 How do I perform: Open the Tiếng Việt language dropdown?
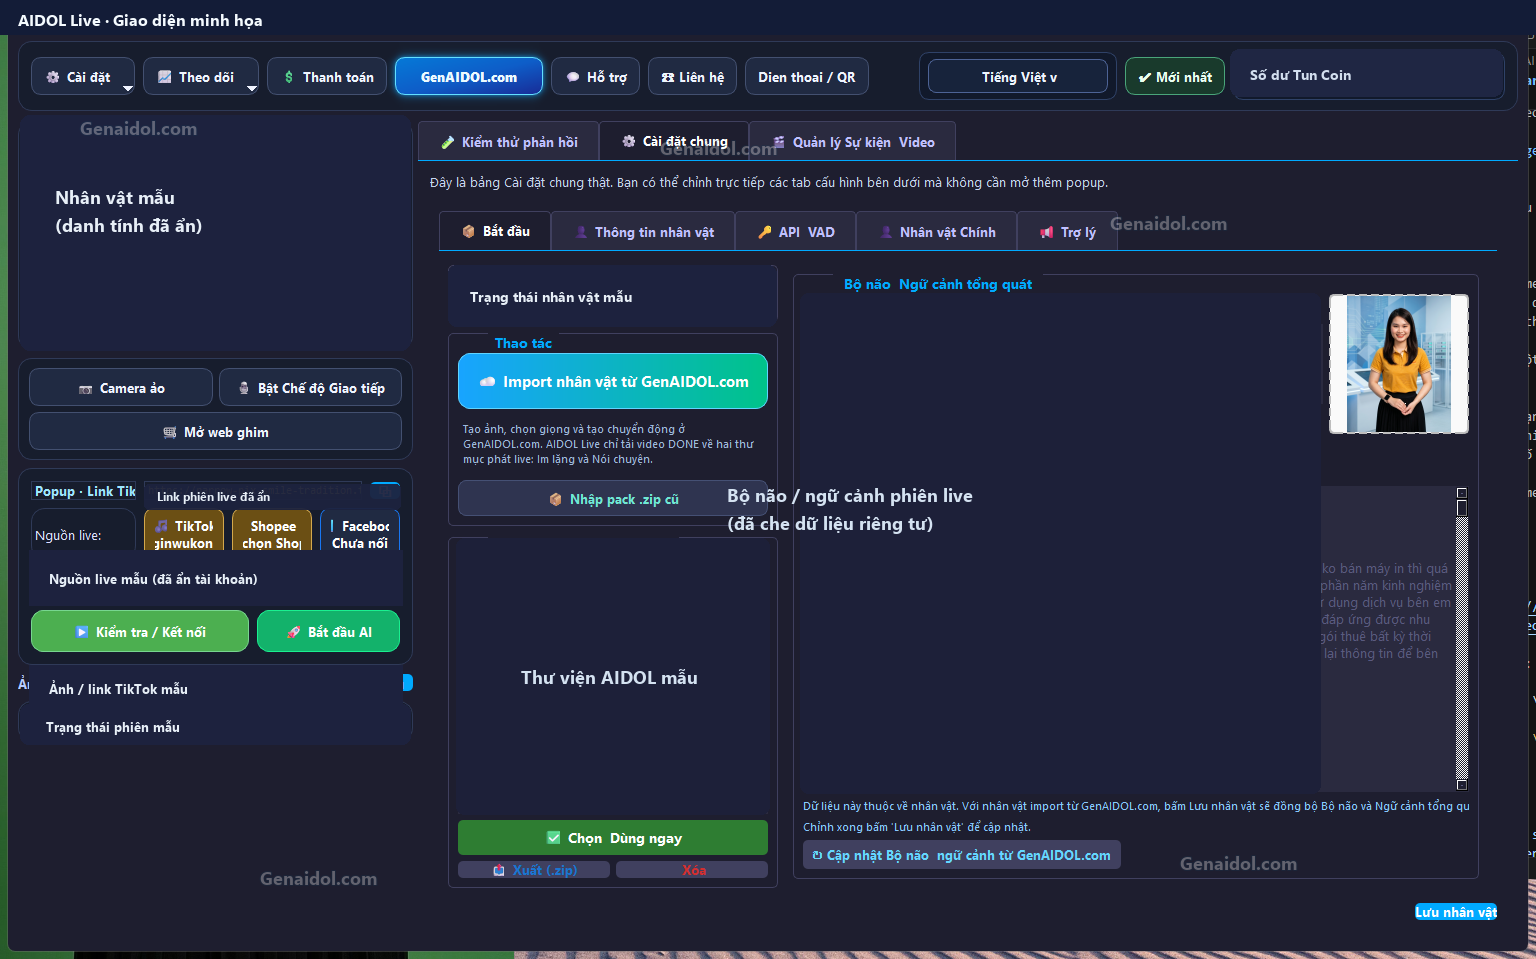click(x=1018, y=77)
